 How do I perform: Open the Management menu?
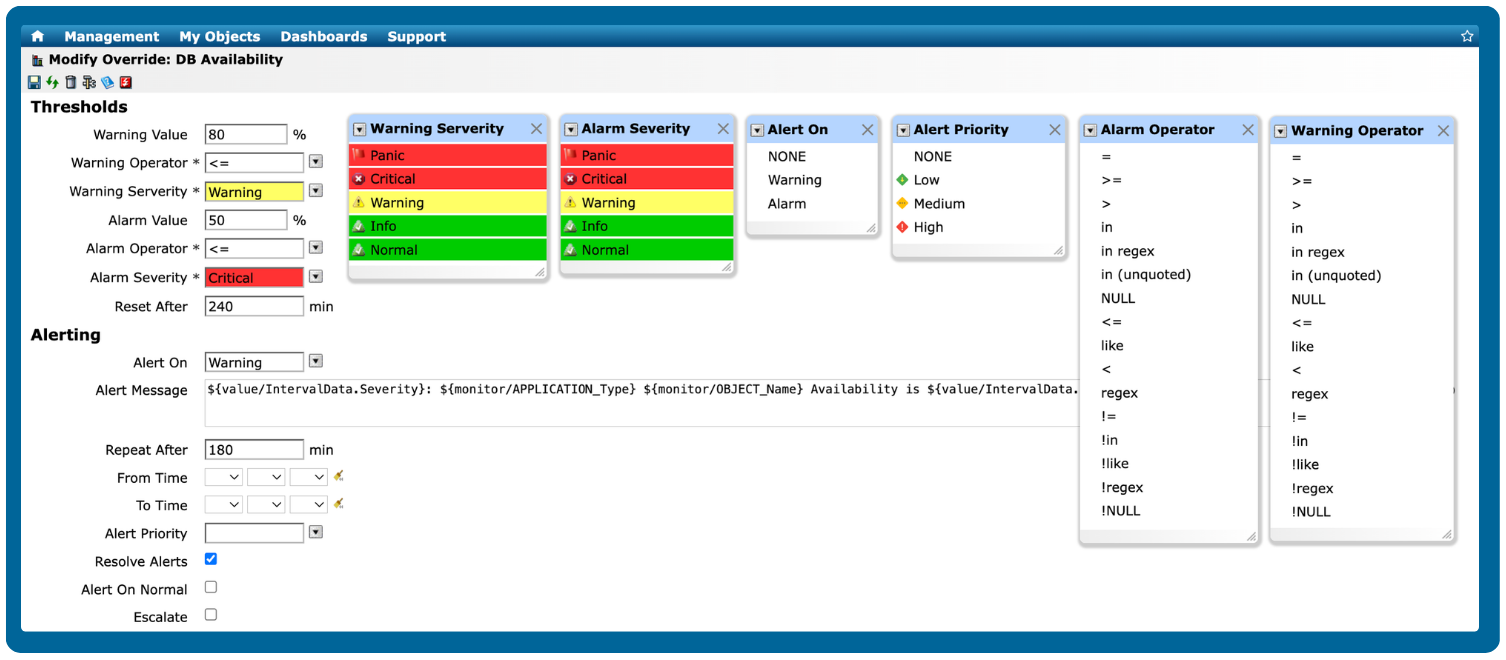click(111, 36)
